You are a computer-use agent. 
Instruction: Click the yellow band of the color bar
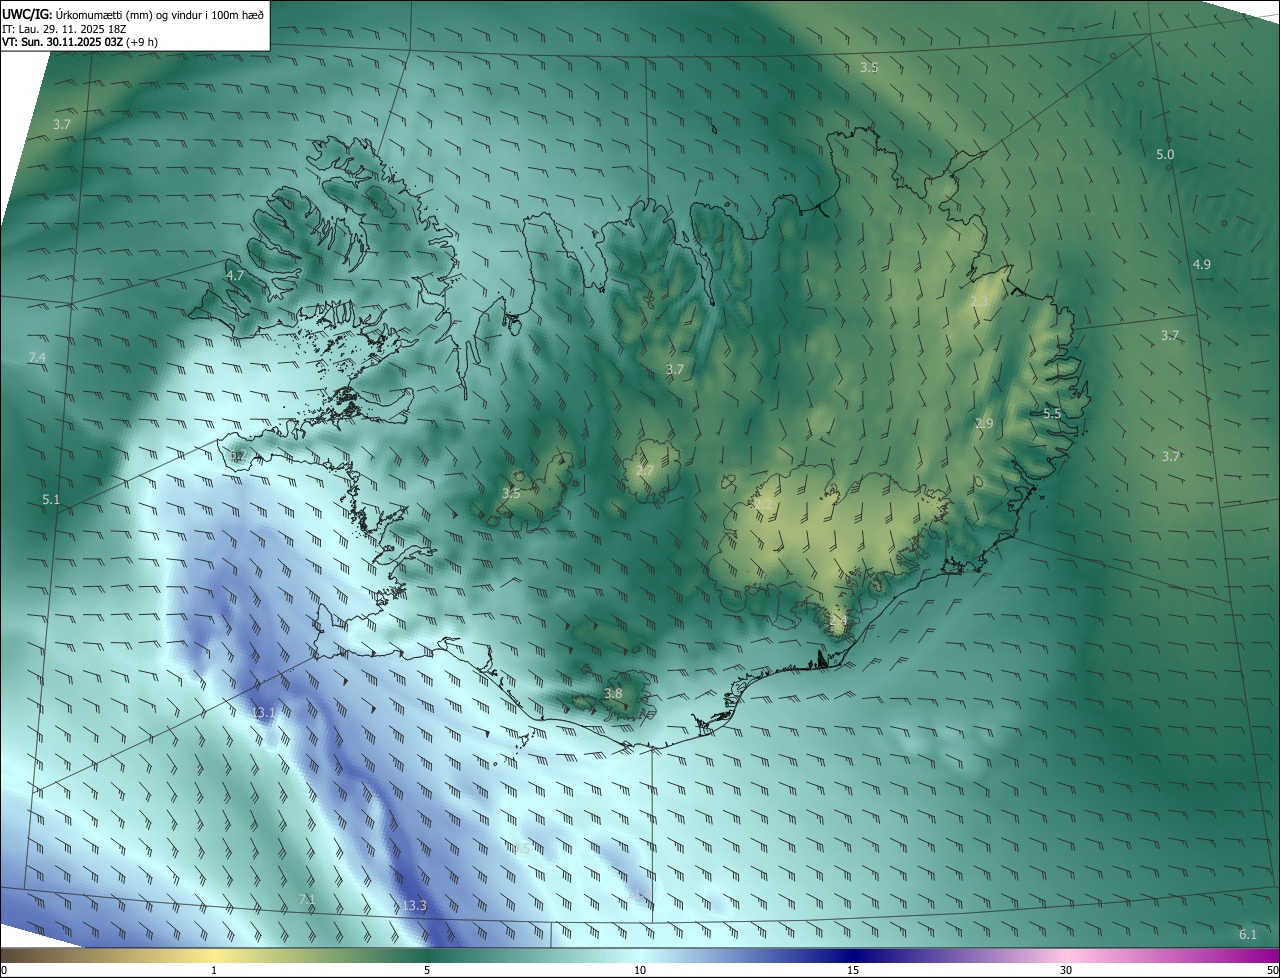point(214,956)
